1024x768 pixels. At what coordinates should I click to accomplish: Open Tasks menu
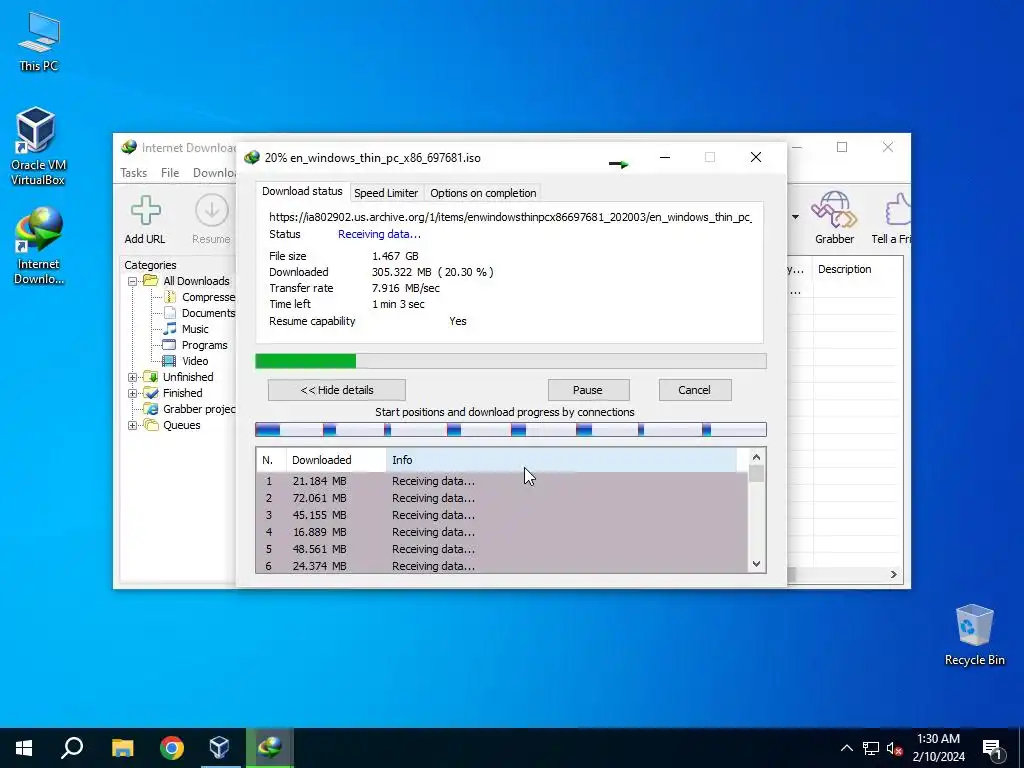(133, 173)
